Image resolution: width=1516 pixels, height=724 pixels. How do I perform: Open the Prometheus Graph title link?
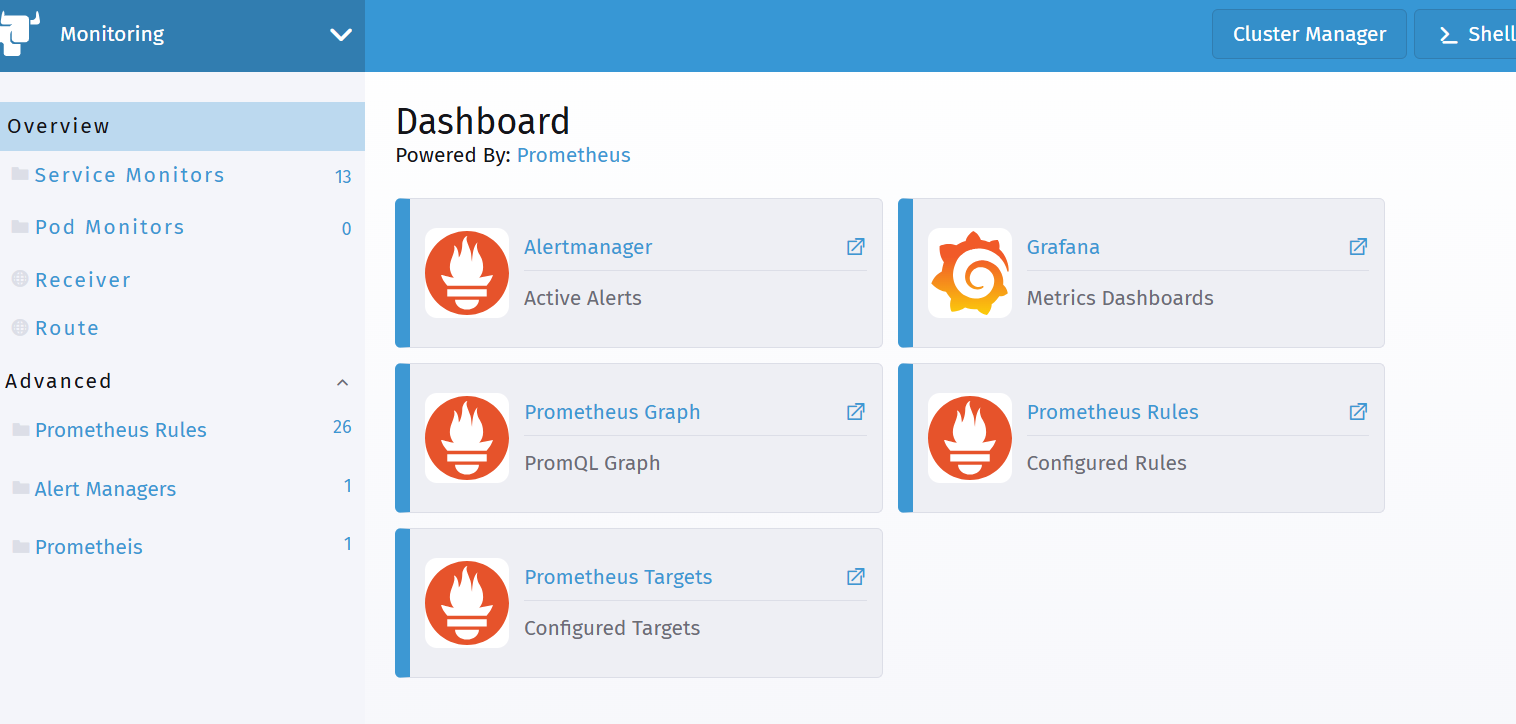(x=612, y=412)
